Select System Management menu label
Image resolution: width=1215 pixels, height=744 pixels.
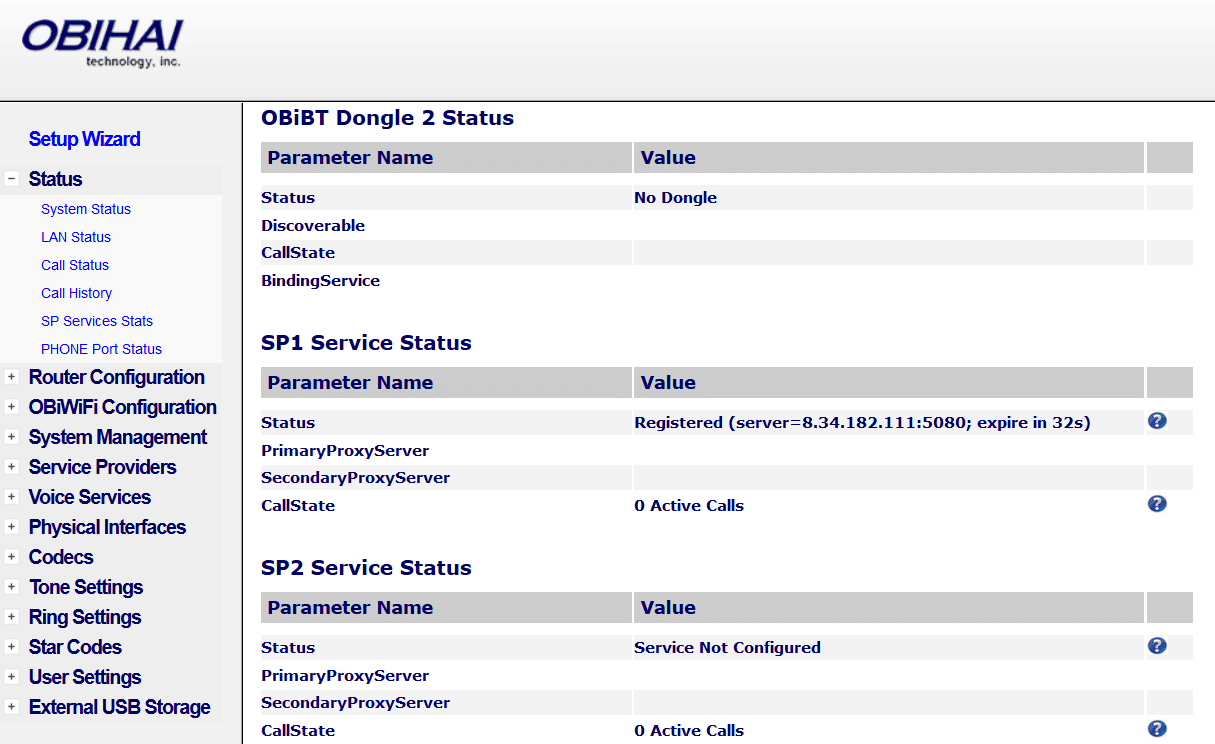tap(118, 437)
